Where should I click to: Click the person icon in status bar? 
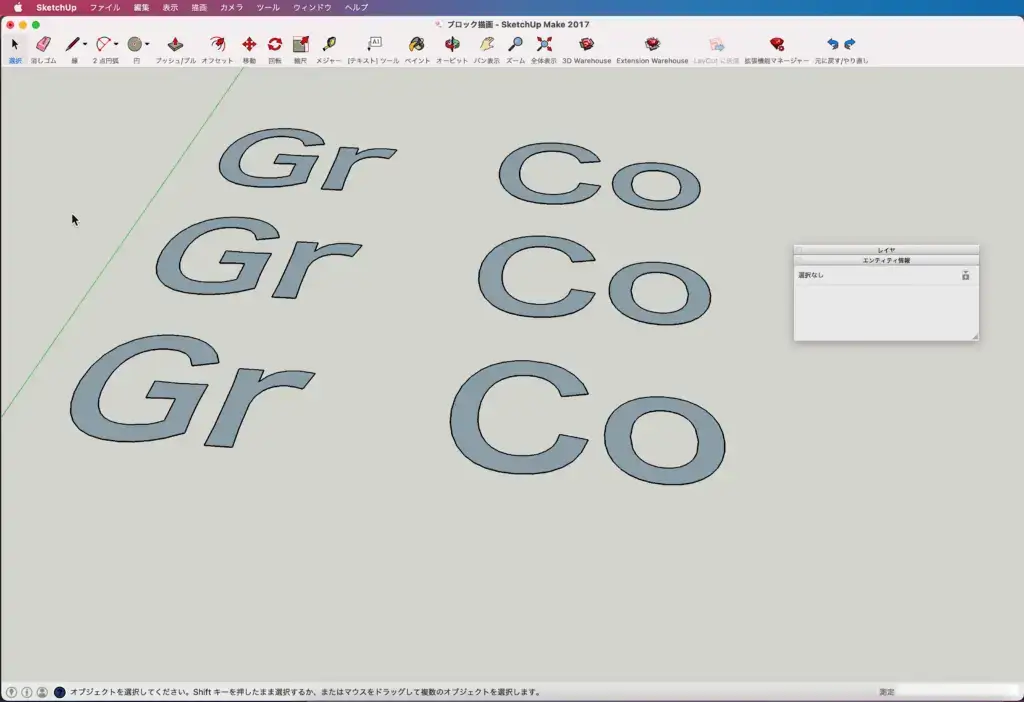coord(42,692)
